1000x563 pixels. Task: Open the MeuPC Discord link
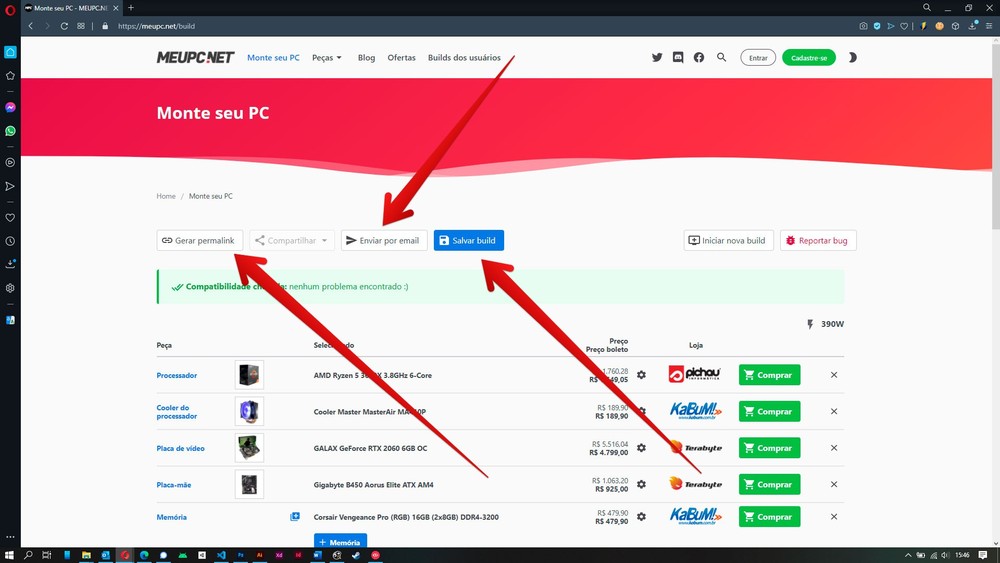(678, 57)
